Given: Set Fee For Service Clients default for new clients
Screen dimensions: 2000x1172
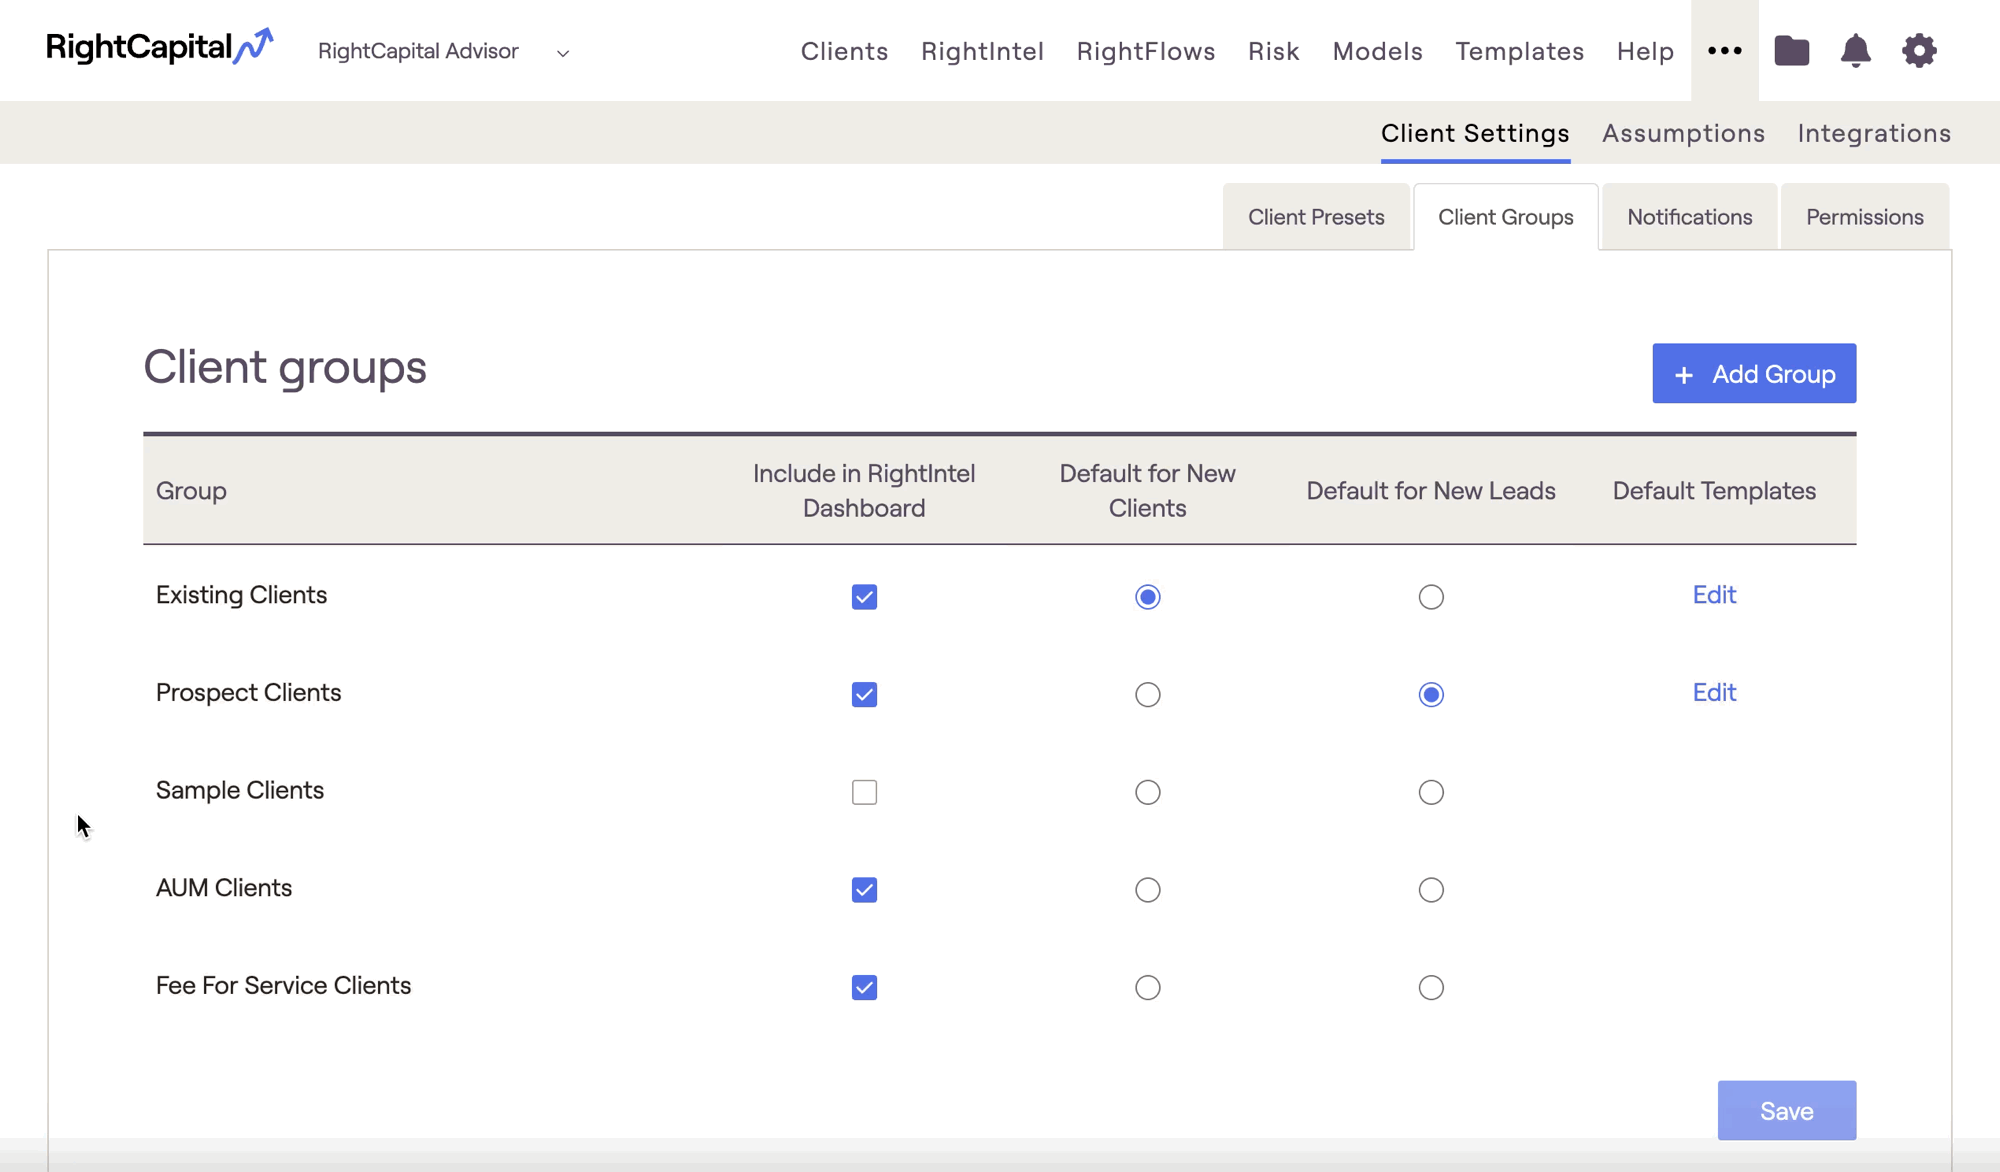Looking at the screenshot, I should pos(1147,988).
